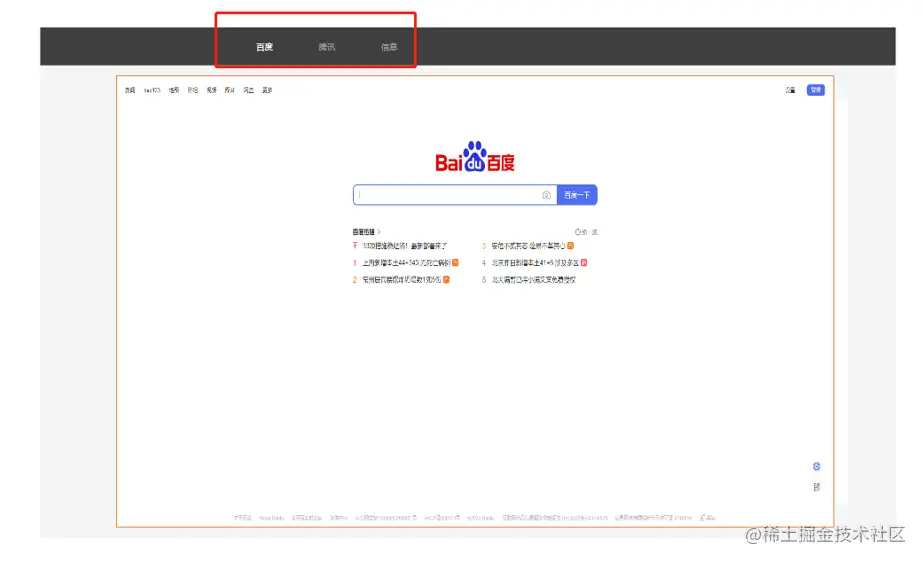
Task: Open the 视频 link in Baidu nav
Action: click(211, 90)
